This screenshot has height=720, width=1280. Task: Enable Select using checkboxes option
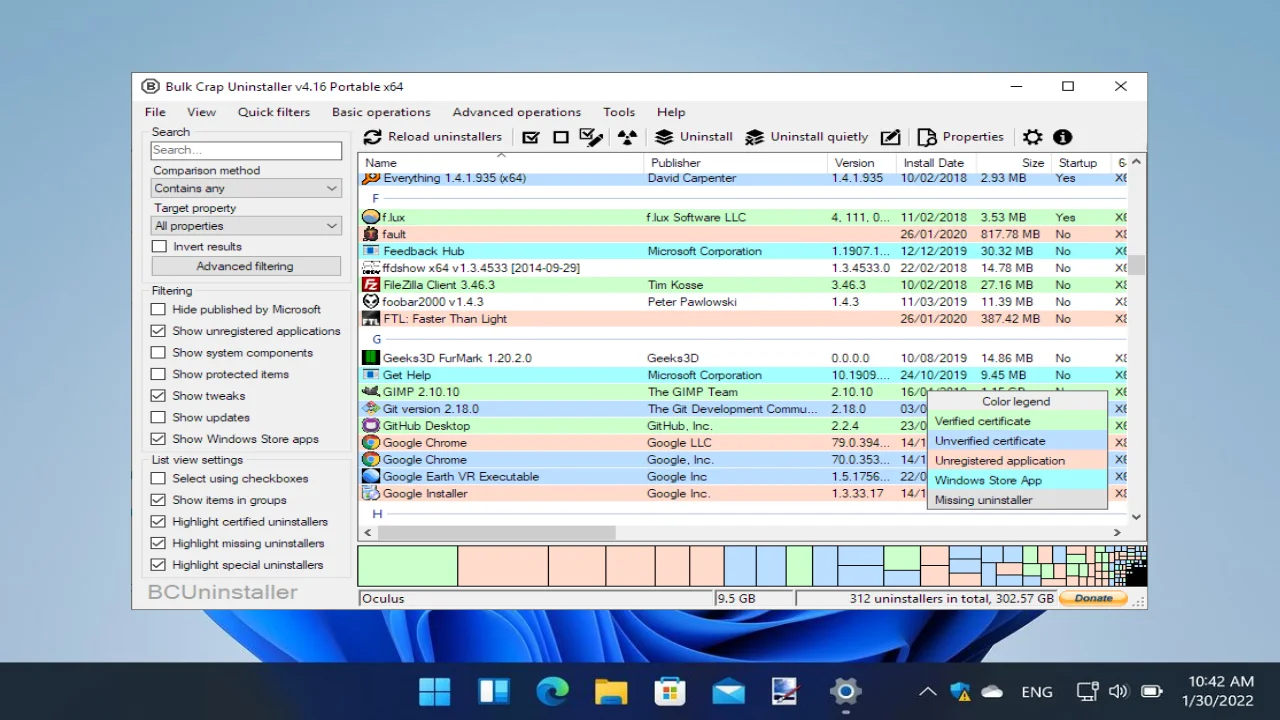pos(159,479)
